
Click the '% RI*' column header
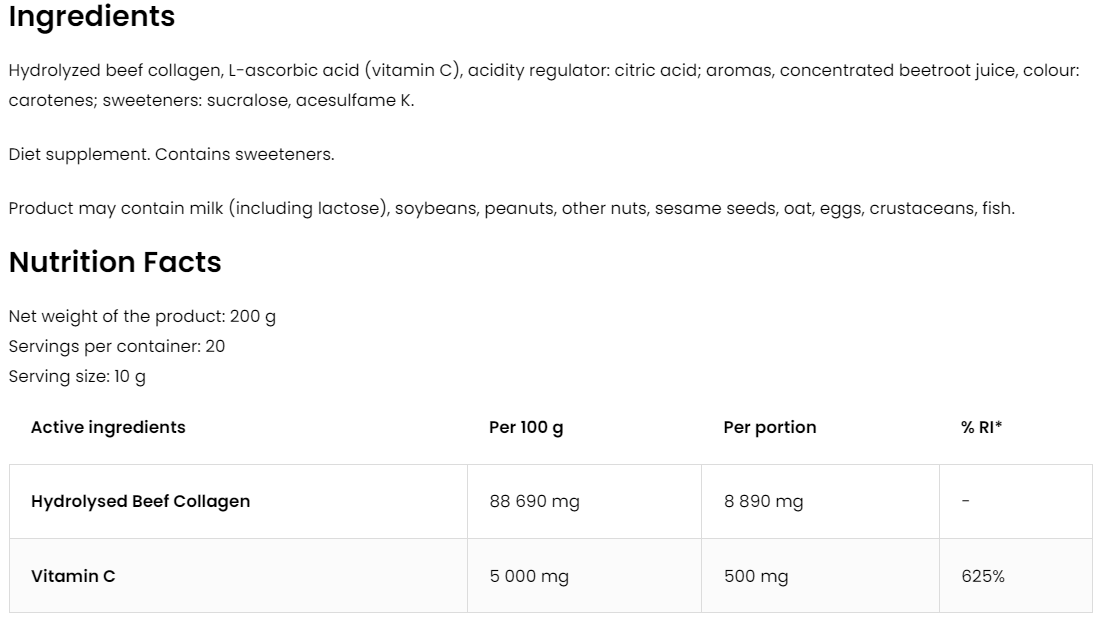point(981,427)
